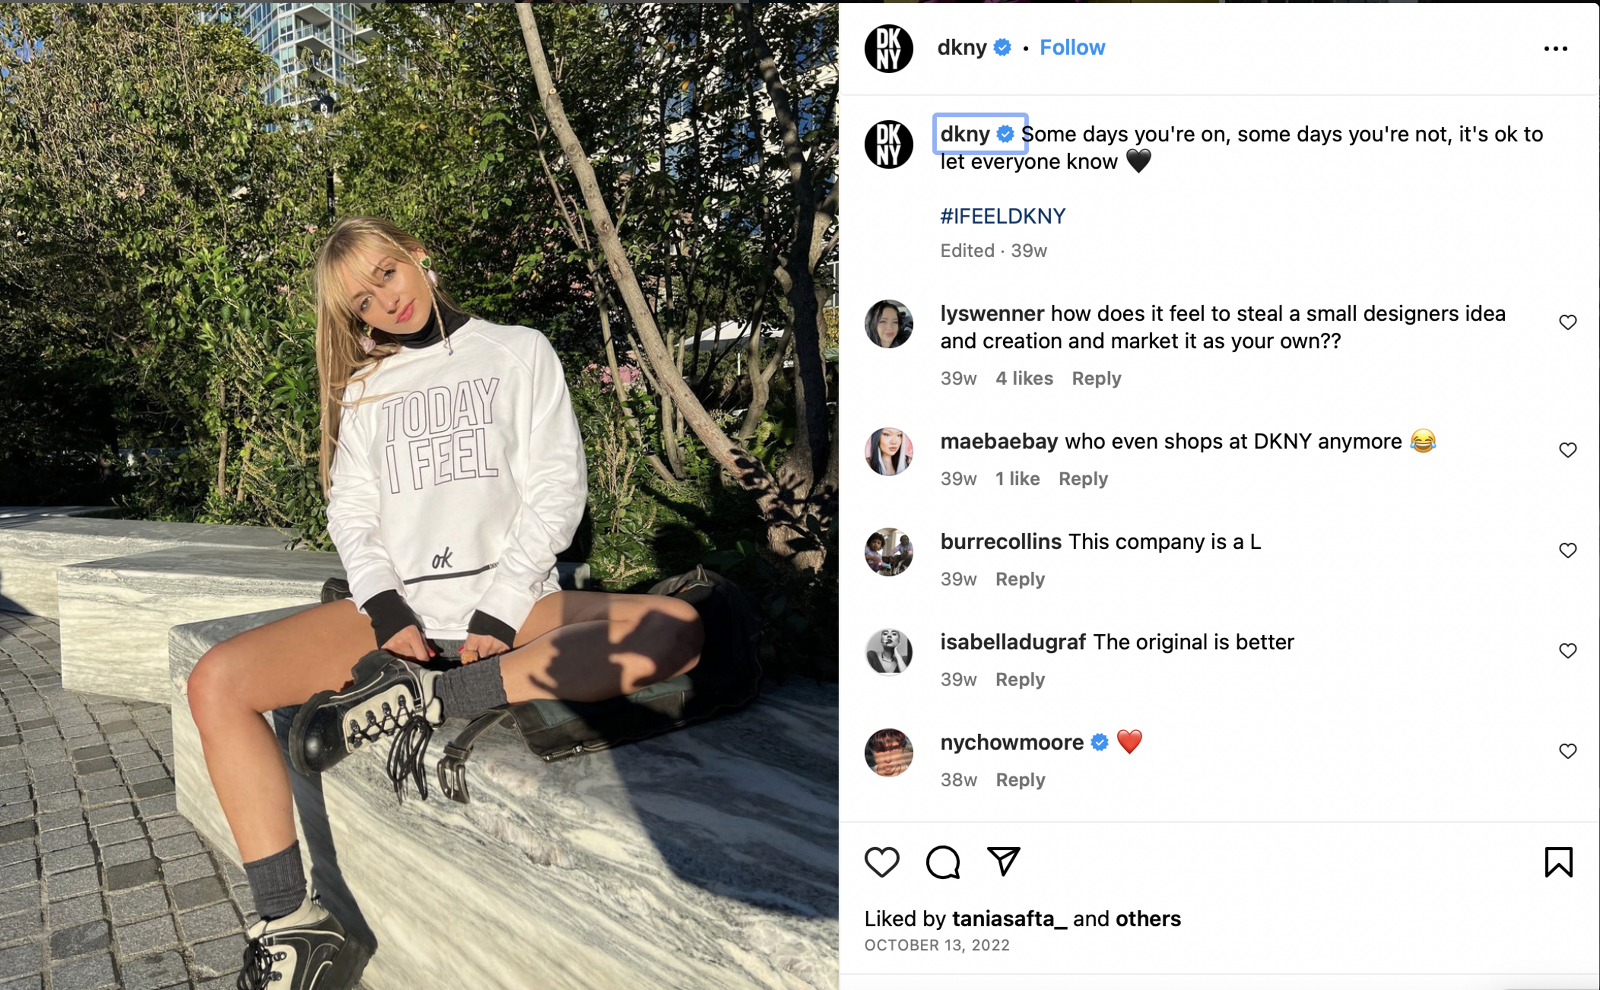Open taniasafta_ profile from likes
Viewport: 1600px width, 990px height.
tap(1009, 919)
